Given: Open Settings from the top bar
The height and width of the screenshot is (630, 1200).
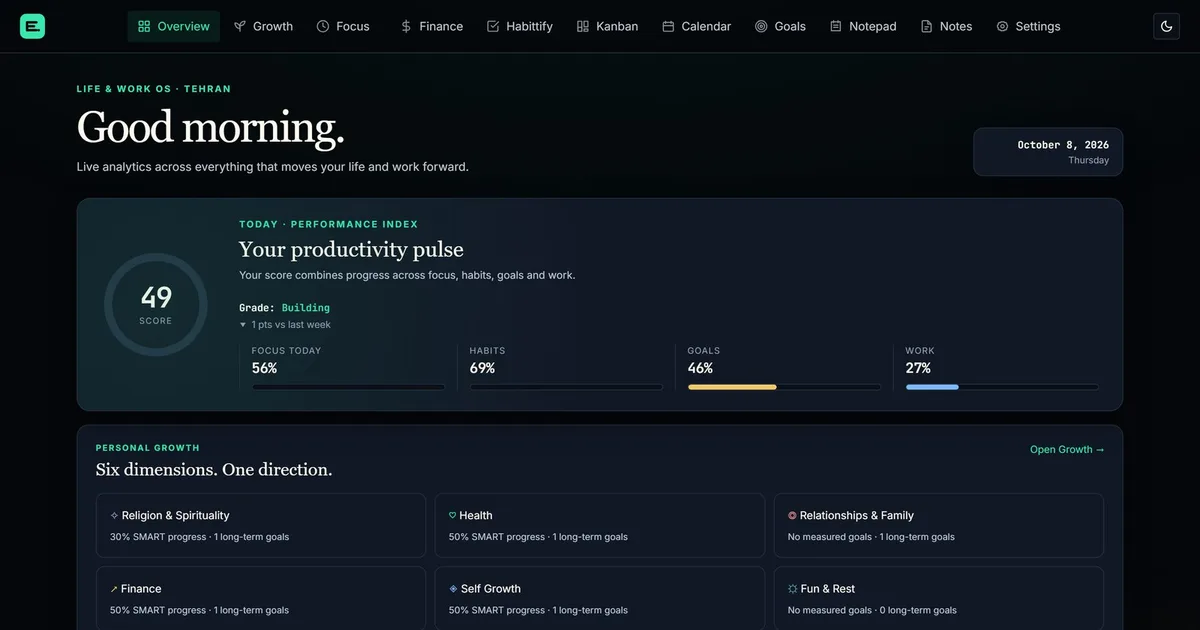Looking at the screenshot, I should (1028, 26).
